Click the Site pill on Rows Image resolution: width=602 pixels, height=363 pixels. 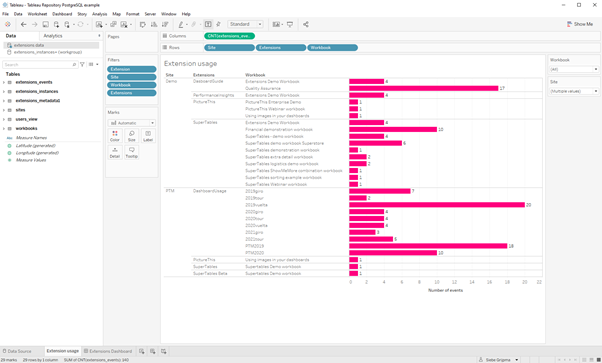coord(229,48)
